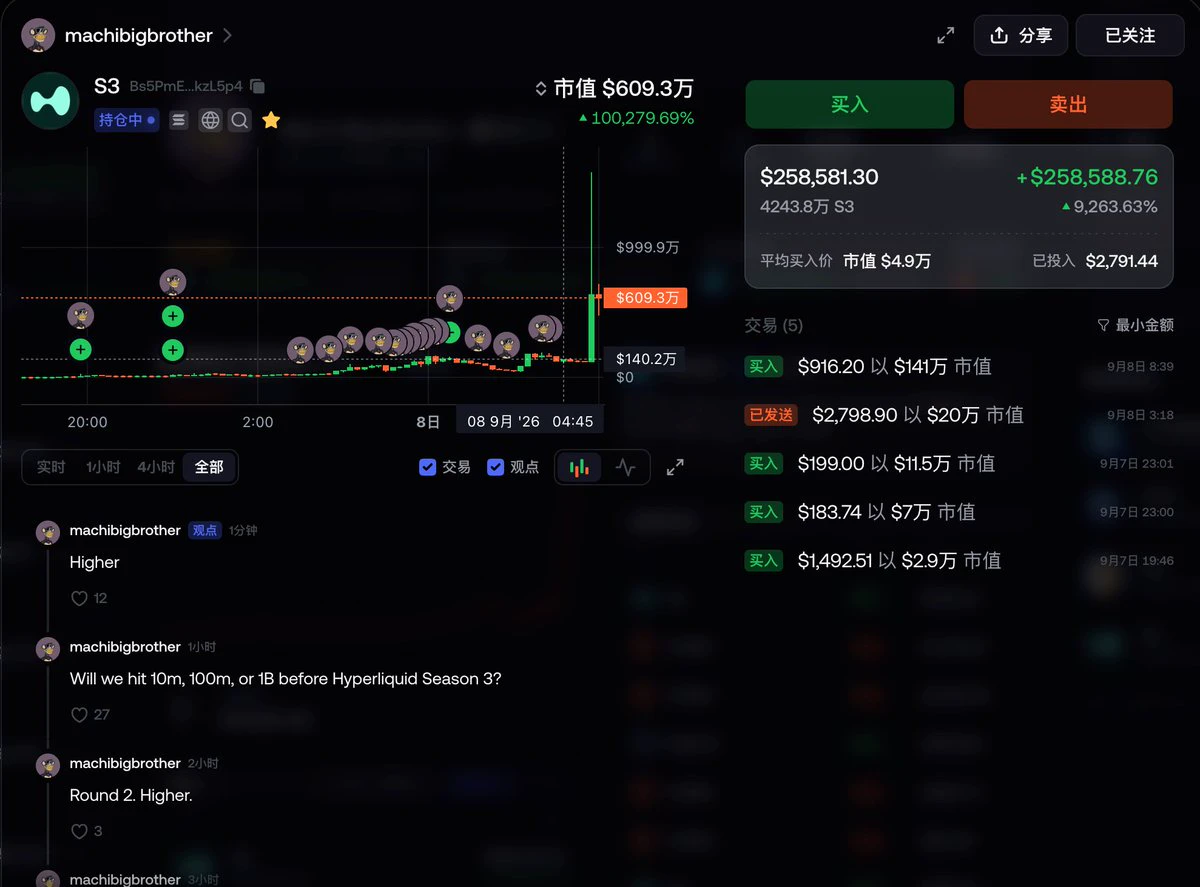This screenshot has width=1200, height=887.
Task: Expand panel with the top diagonal-arrows icon
Action: pyautogui.click(x=945, y=35)
